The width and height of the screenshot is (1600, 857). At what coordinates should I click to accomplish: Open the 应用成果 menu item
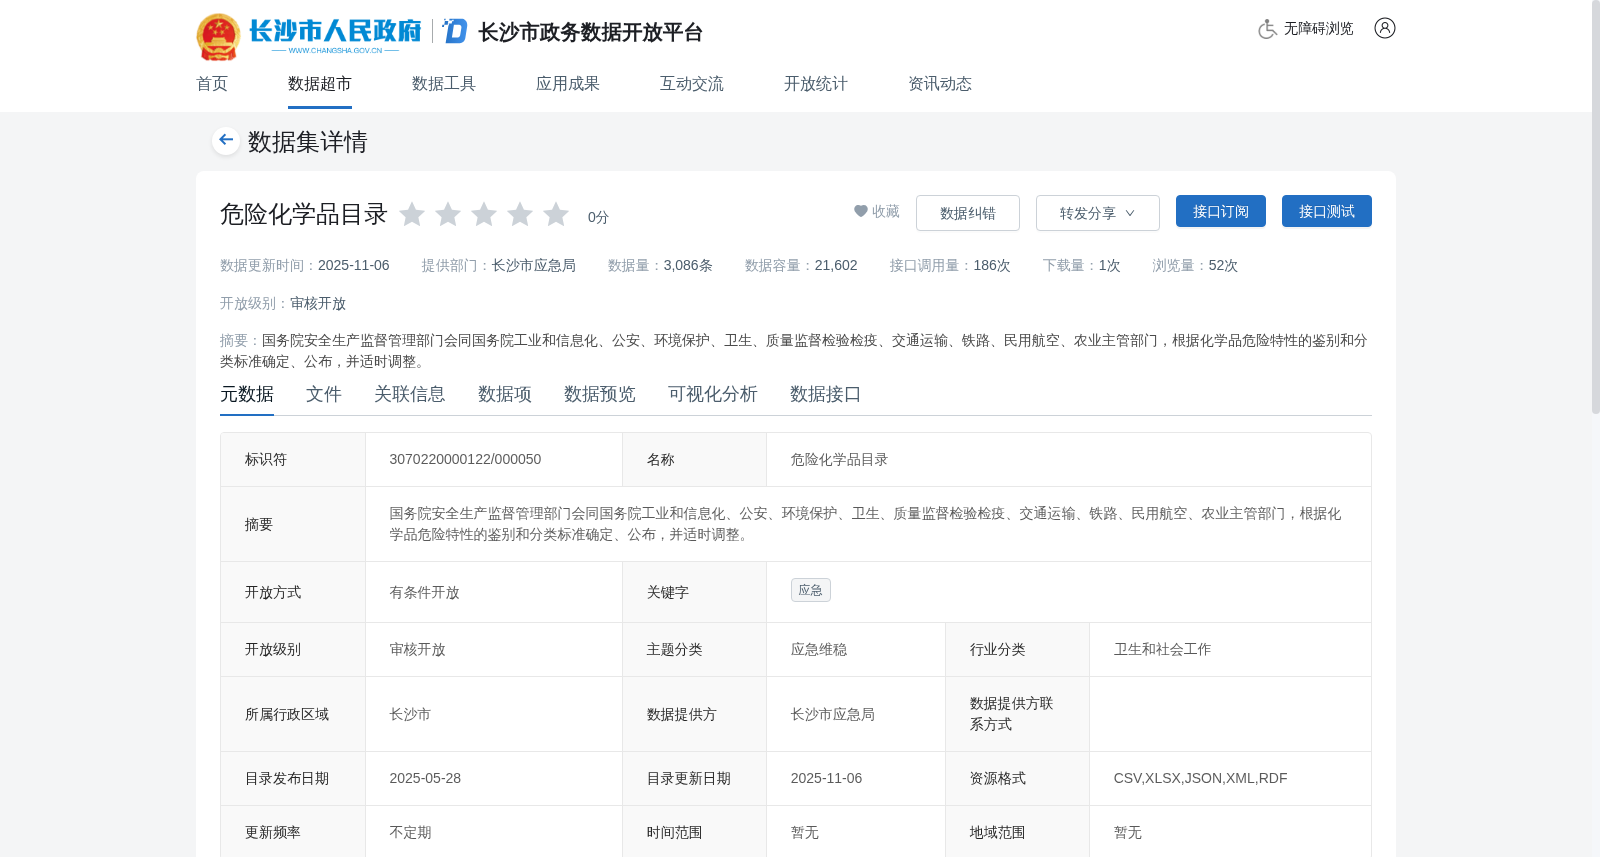pos(568,84)
